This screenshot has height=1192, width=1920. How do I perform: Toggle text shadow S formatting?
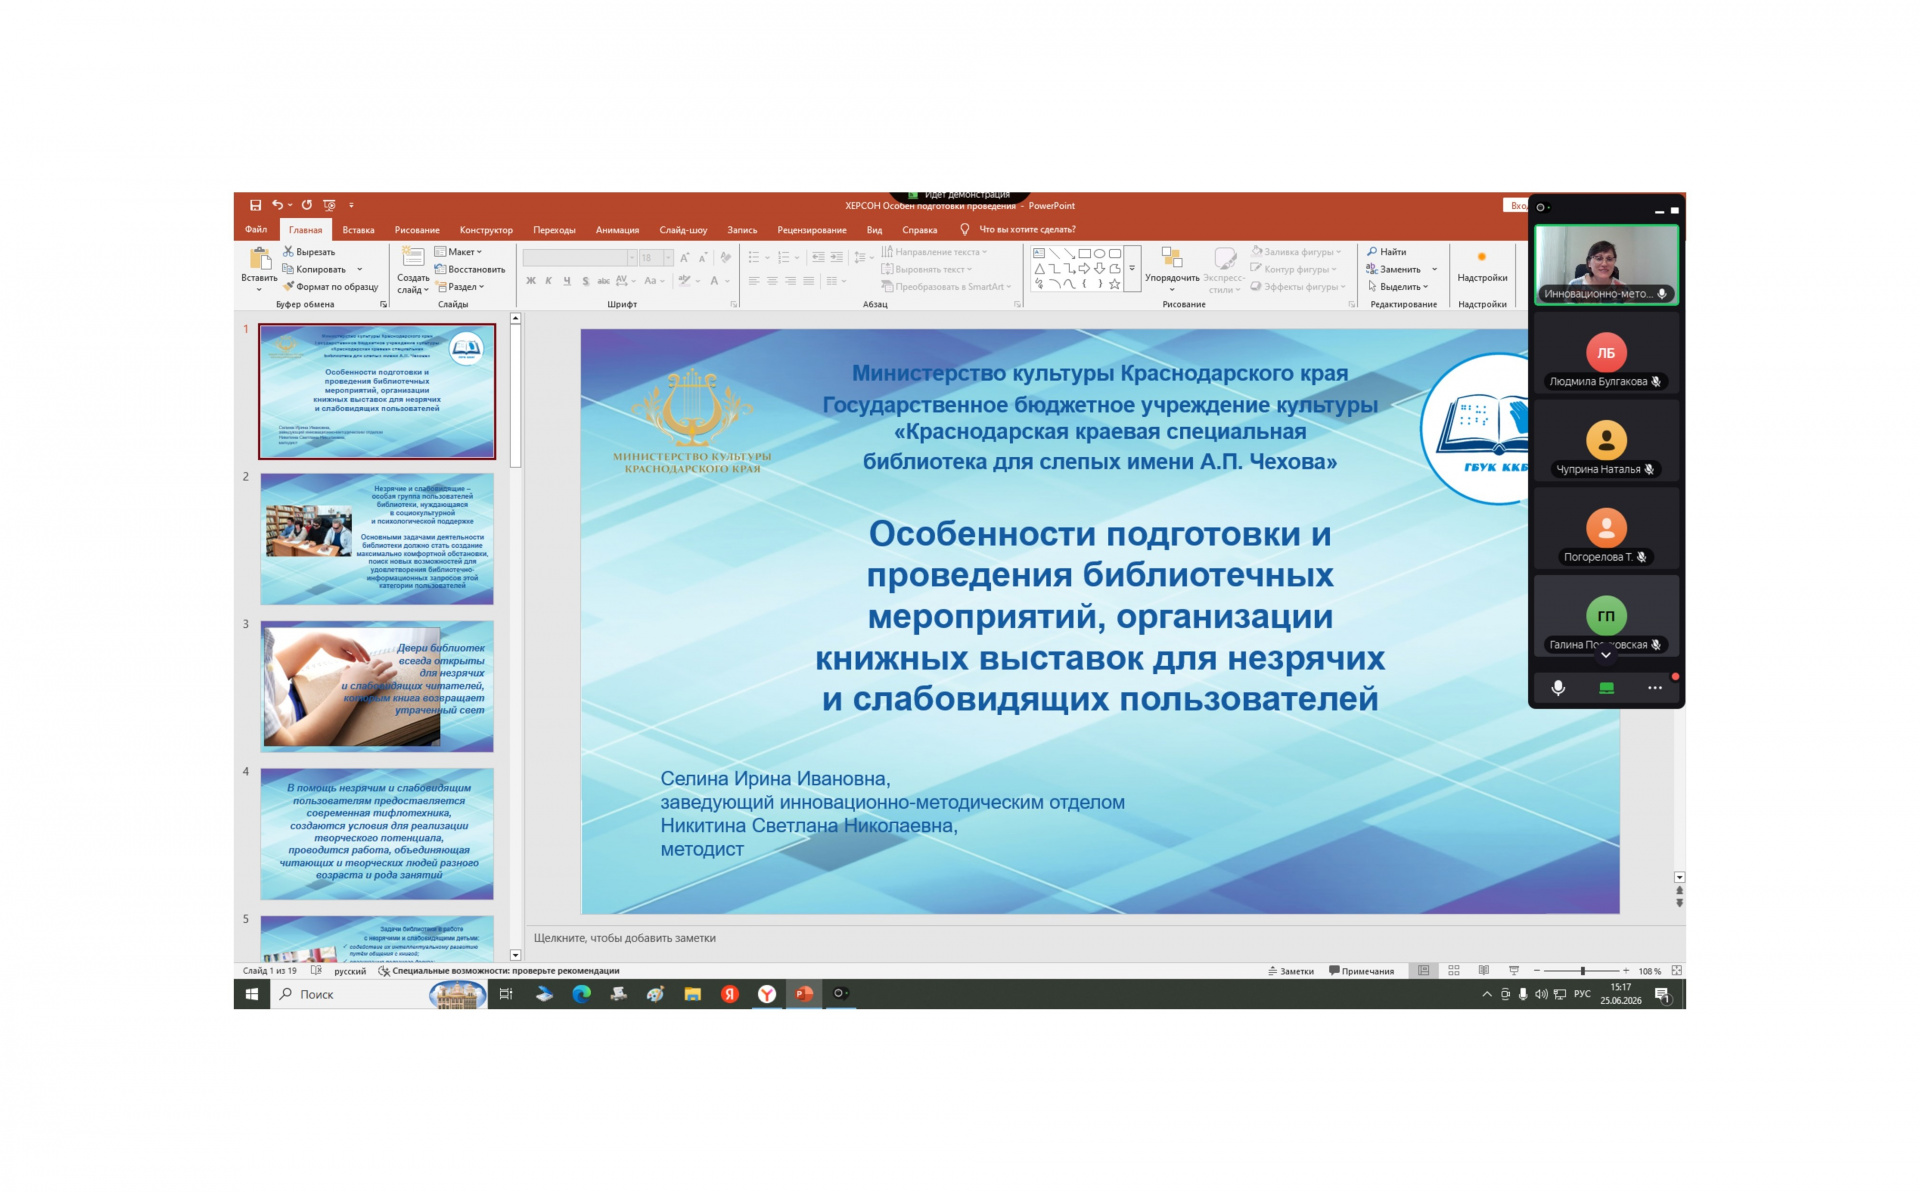(x=585, y=281)
